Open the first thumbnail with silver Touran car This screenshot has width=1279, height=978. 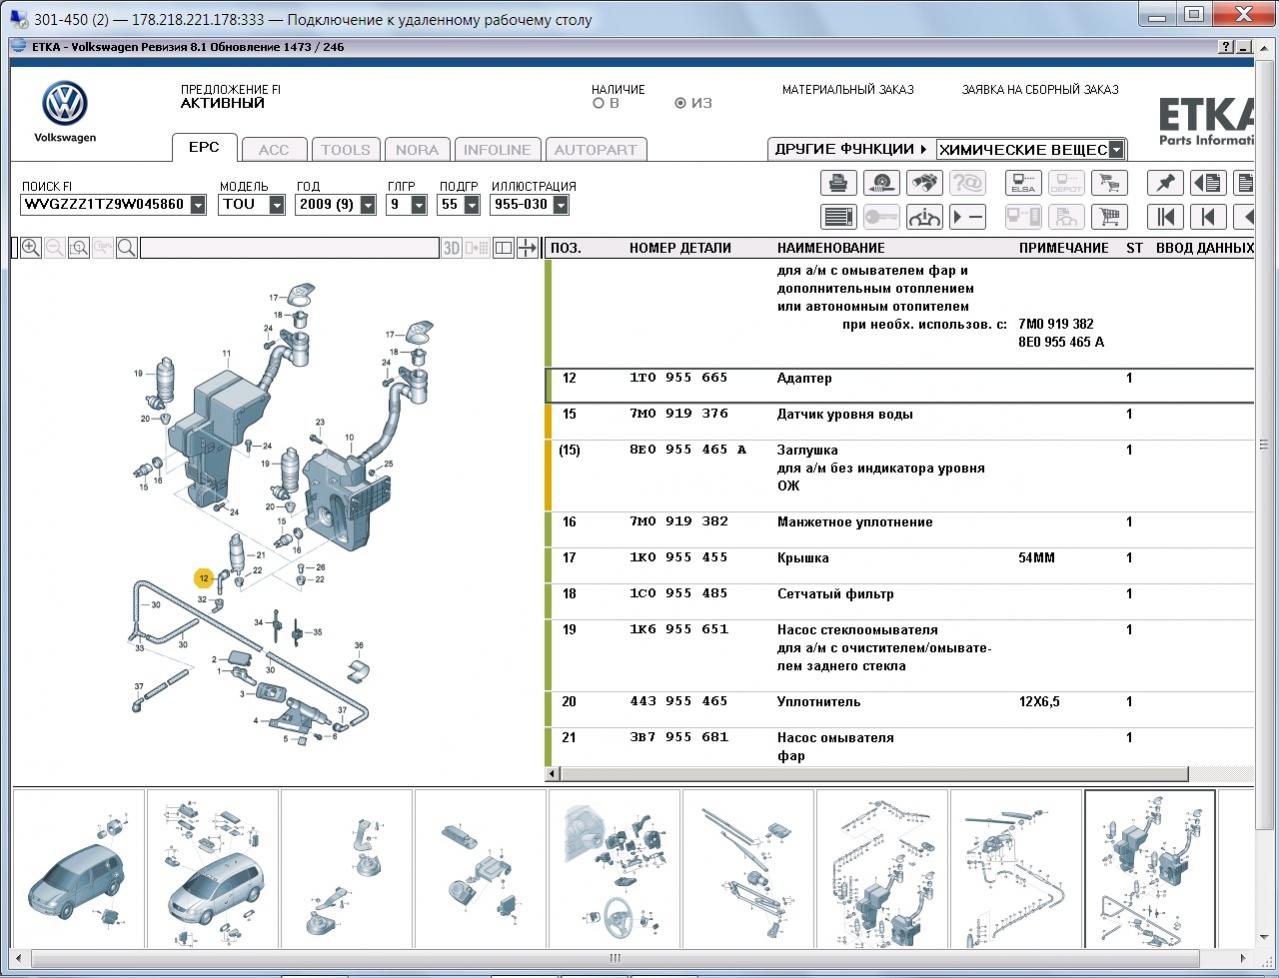coord(78,869)
